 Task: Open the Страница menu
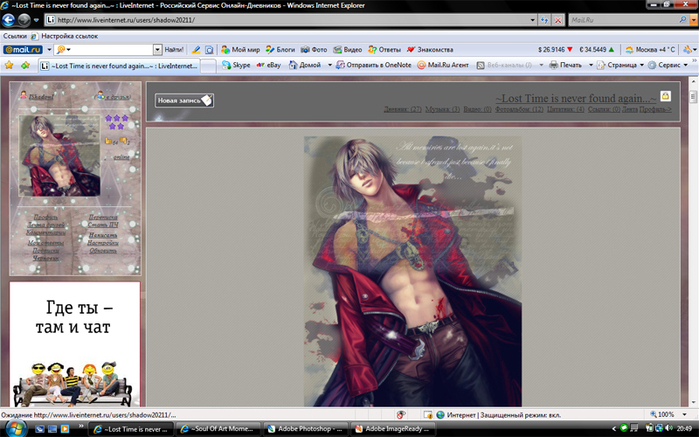coord(620,65)
